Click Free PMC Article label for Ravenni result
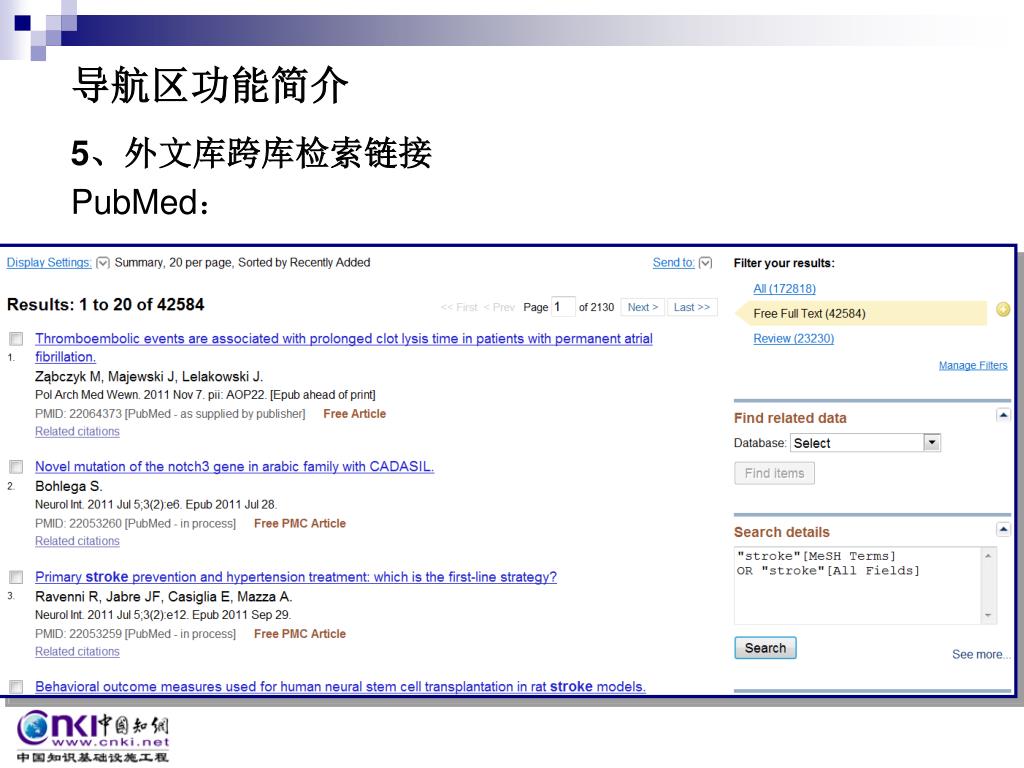Viewport: 1024px width, 768px height. [x=300, y=634]
